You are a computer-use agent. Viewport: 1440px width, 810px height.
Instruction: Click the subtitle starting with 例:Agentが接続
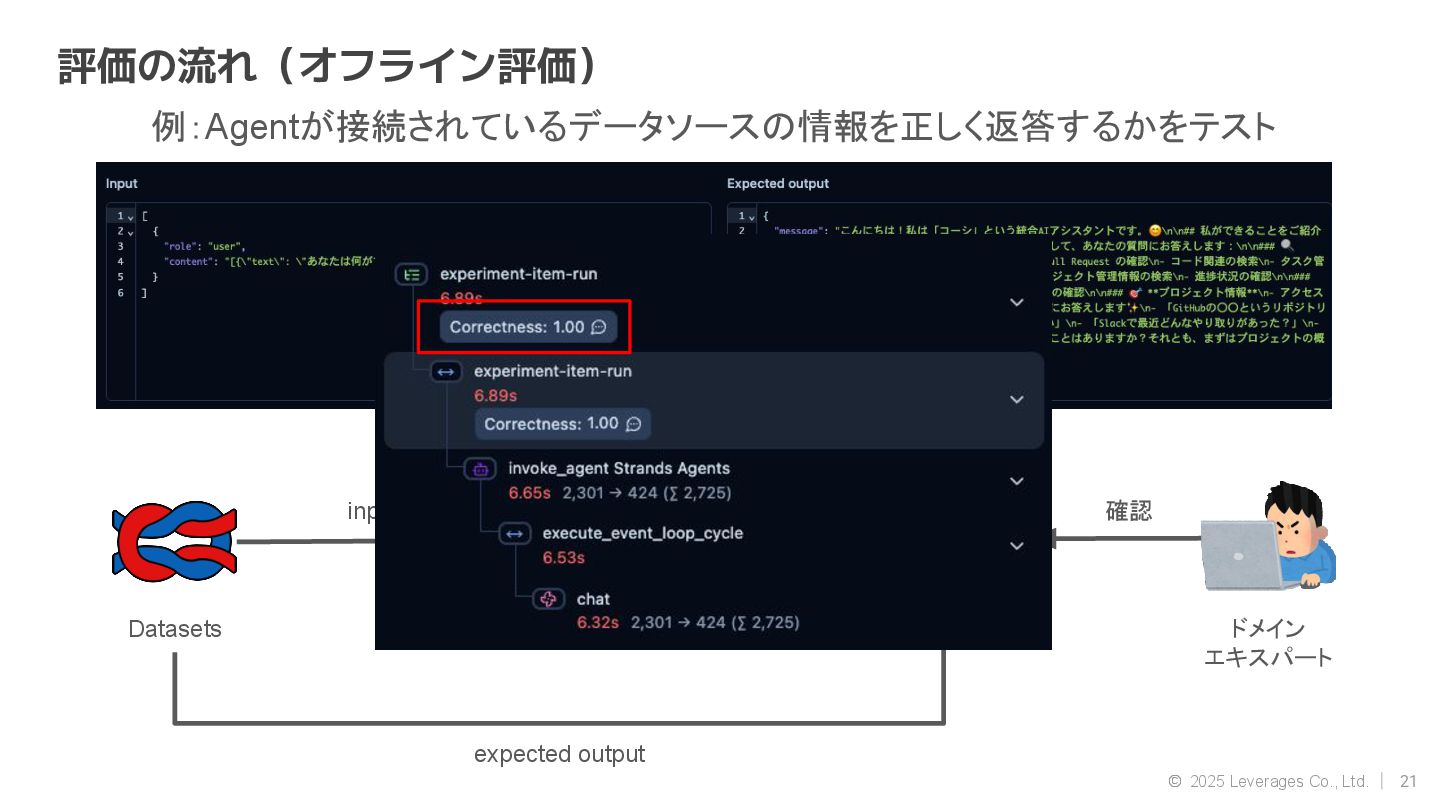click(x=714, y=127)
